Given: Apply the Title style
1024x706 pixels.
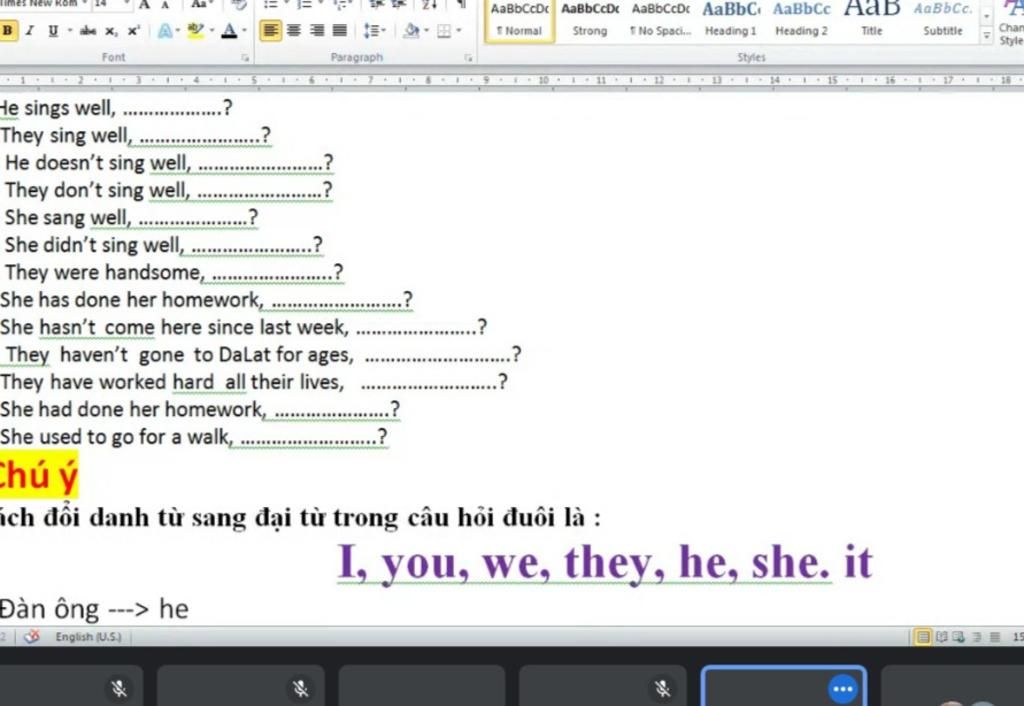Looking at the screenshot, I should click(x=872, y=20).
